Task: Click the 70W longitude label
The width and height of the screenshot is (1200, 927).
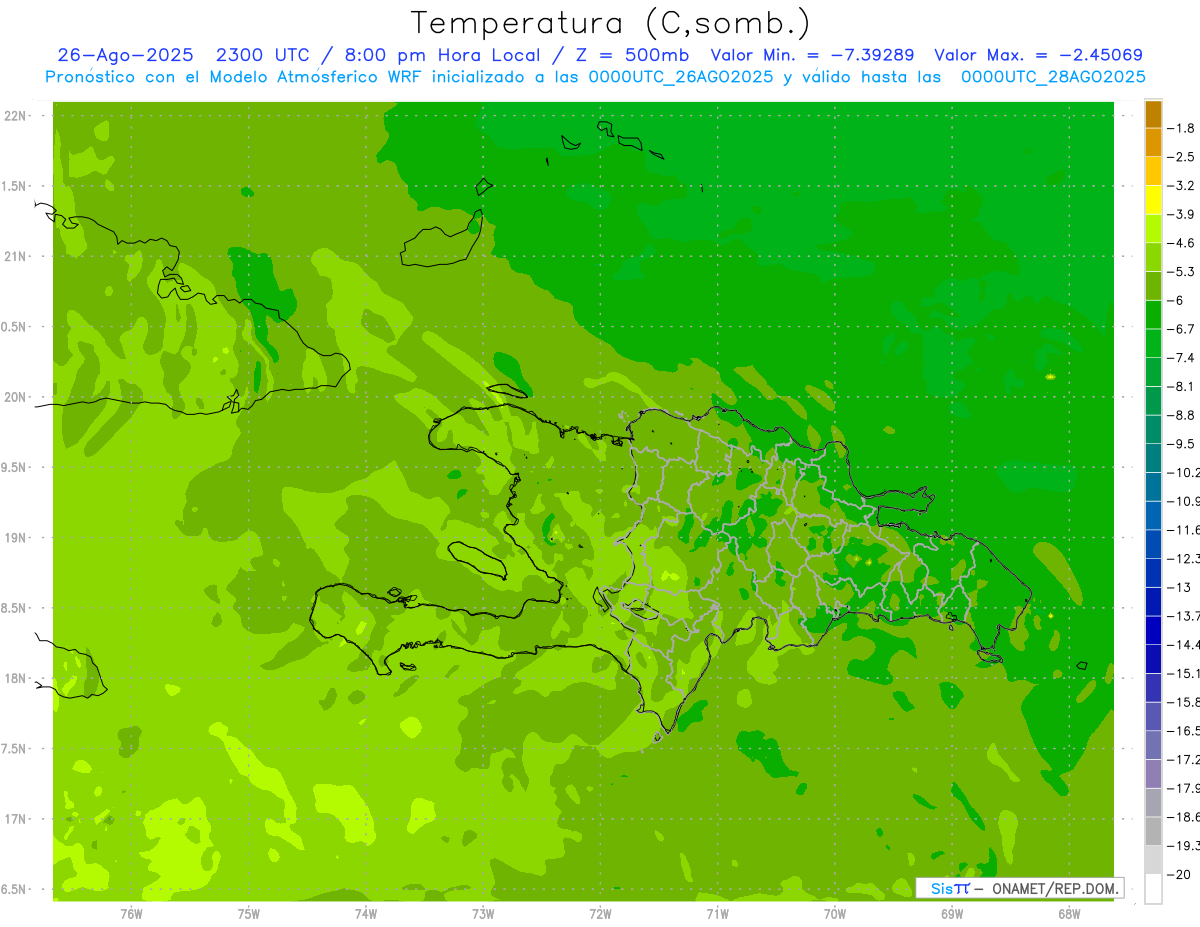Action: [834, 914]
